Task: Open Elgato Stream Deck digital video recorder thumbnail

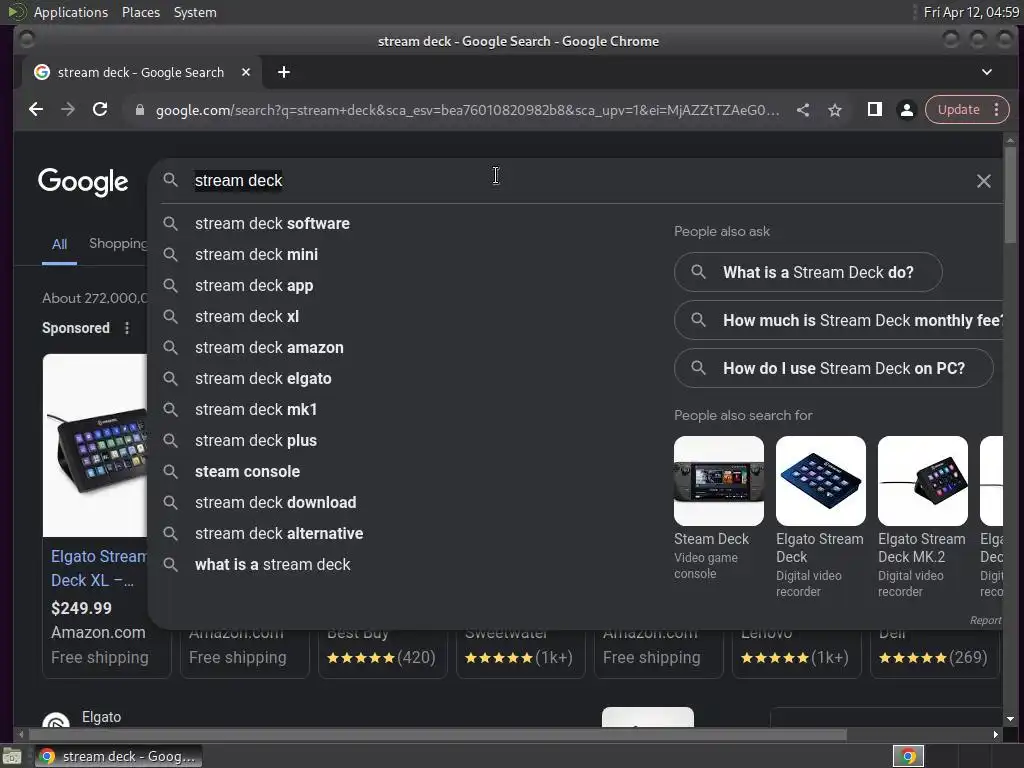Action: 821,481
